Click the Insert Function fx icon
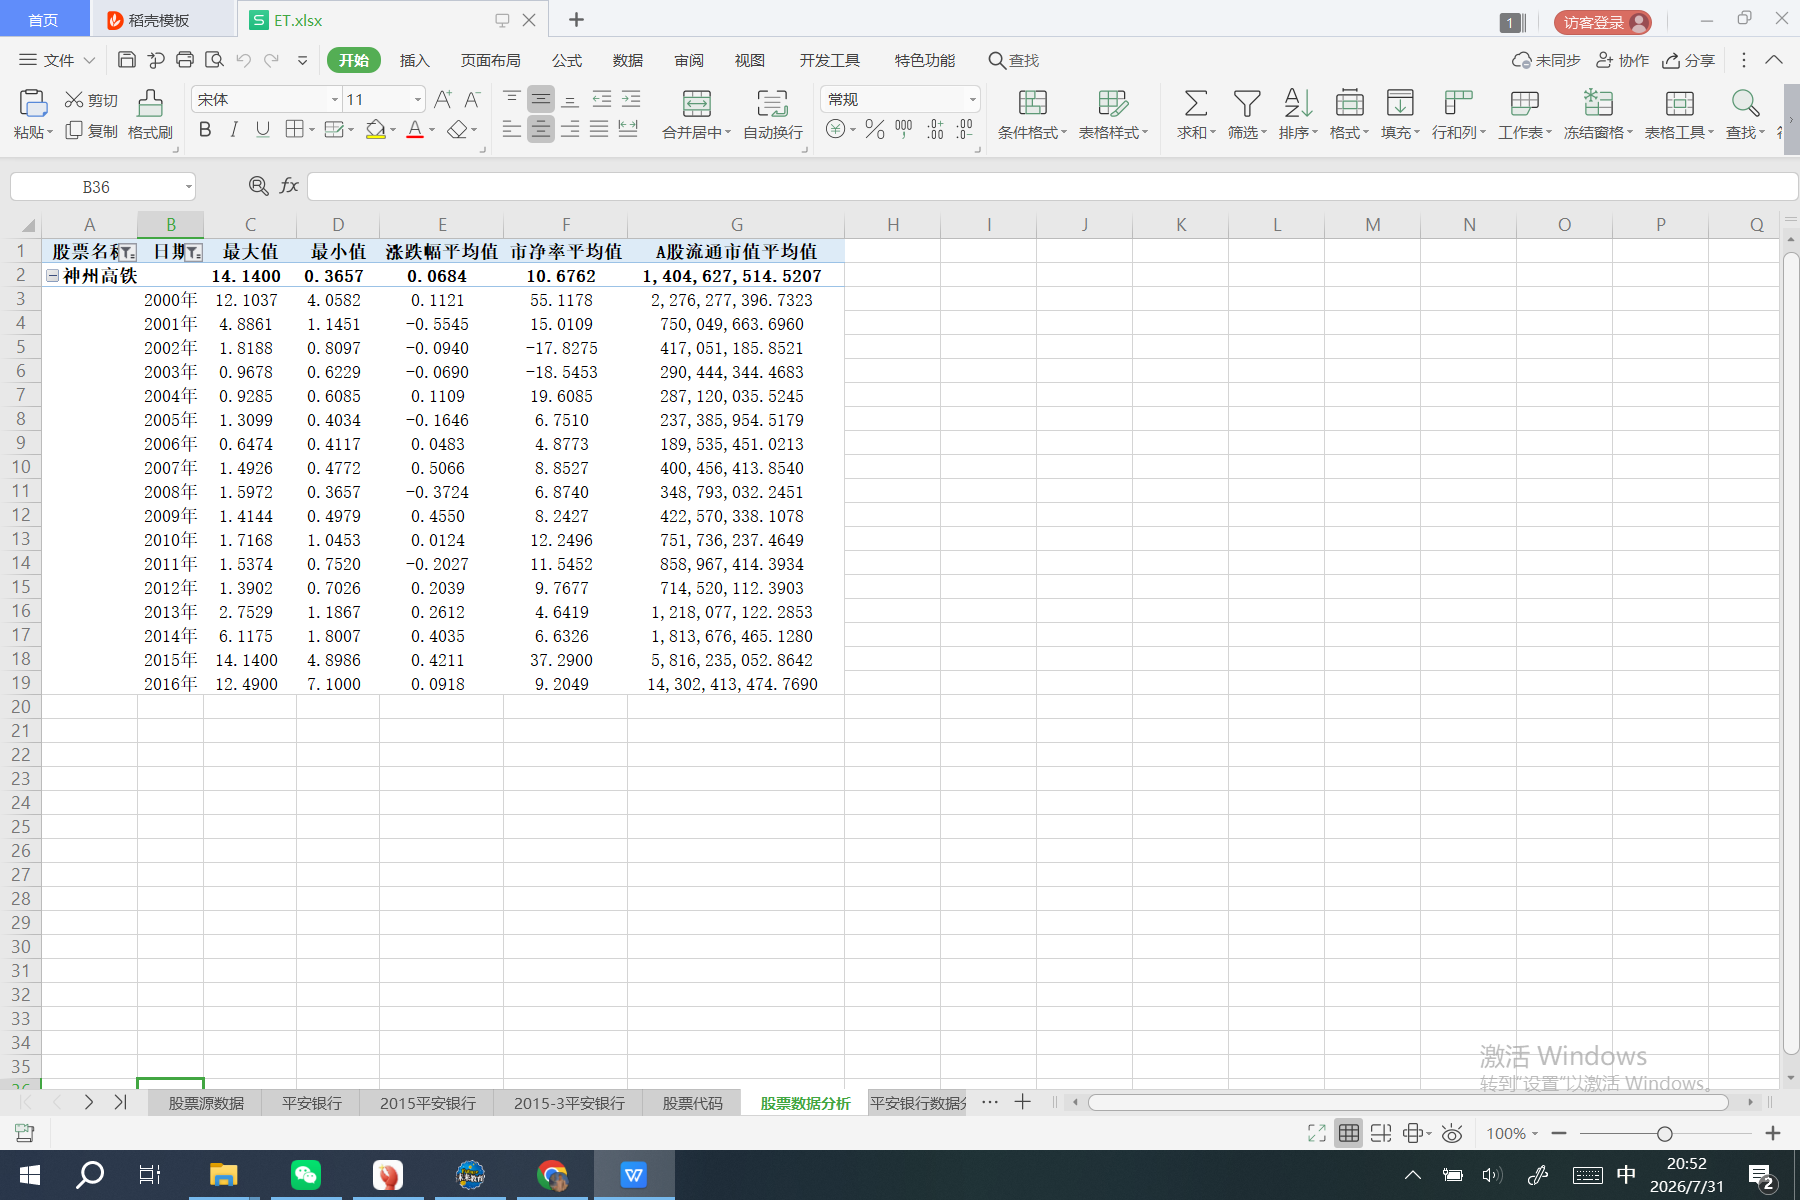 click(289, 186)
